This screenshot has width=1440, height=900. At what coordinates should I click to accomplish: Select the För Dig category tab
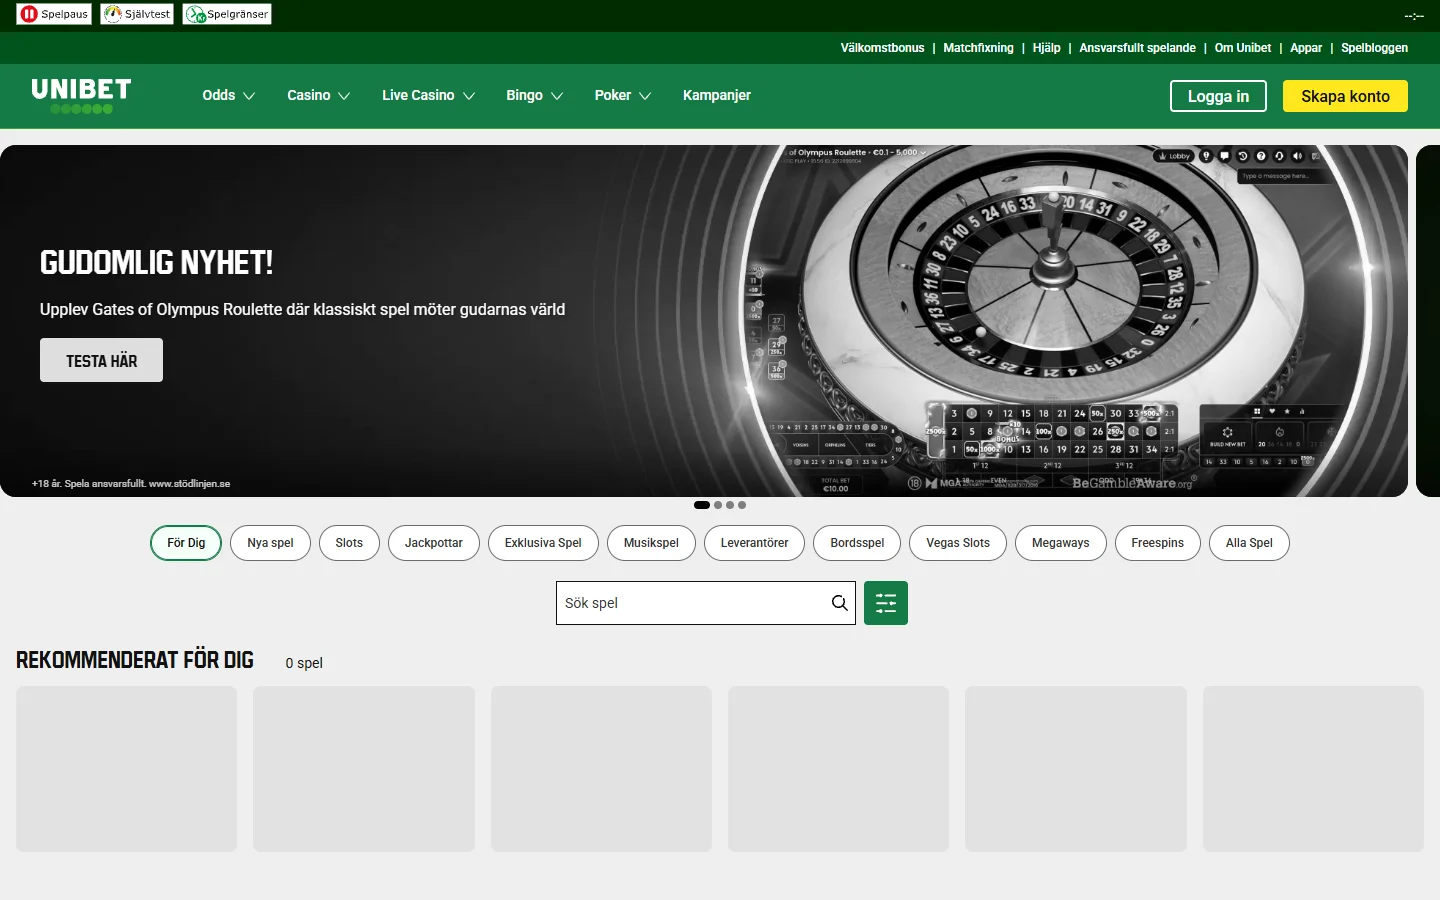click(x=186, y=543)
